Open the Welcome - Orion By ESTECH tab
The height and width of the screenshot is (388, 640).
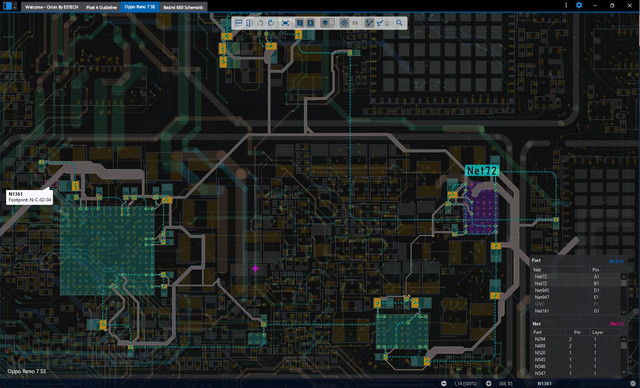pos(51,7)
